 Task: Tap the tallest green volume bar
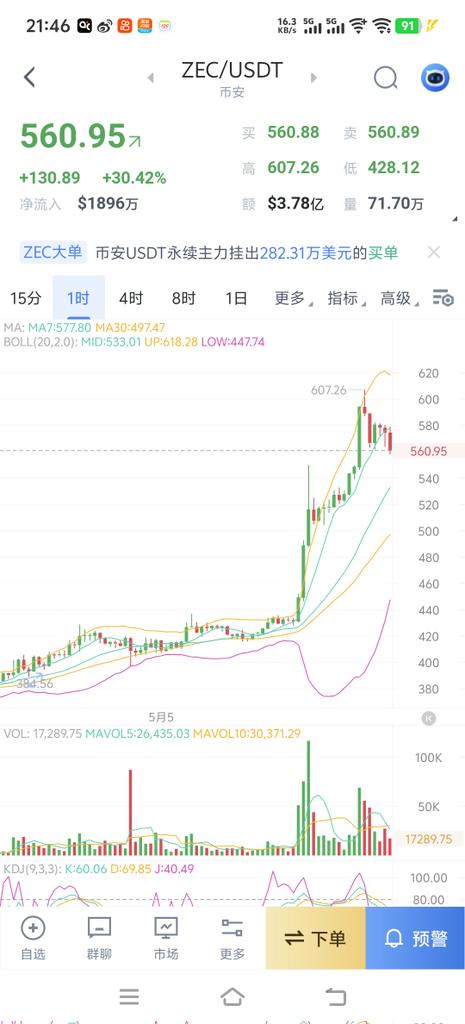pos(308,798)
